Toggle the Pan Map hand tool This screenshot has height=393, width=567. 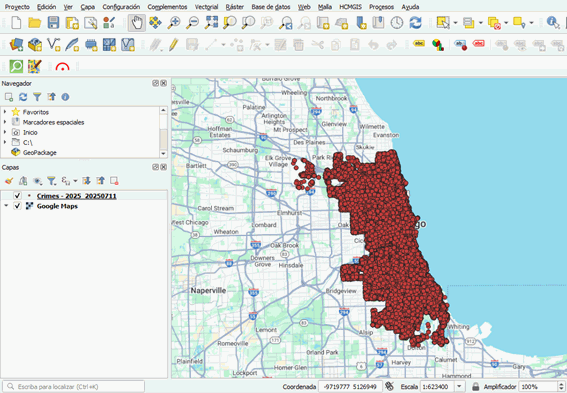(x=137, y=23)
